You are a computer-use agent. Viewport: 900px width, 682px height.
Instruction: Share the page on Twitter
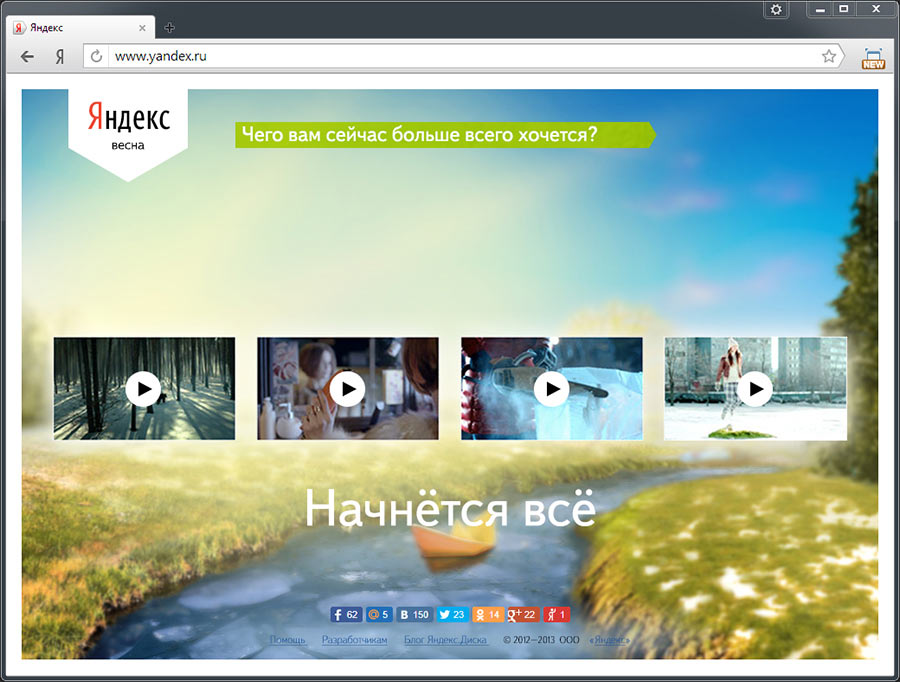click(453, 615)
